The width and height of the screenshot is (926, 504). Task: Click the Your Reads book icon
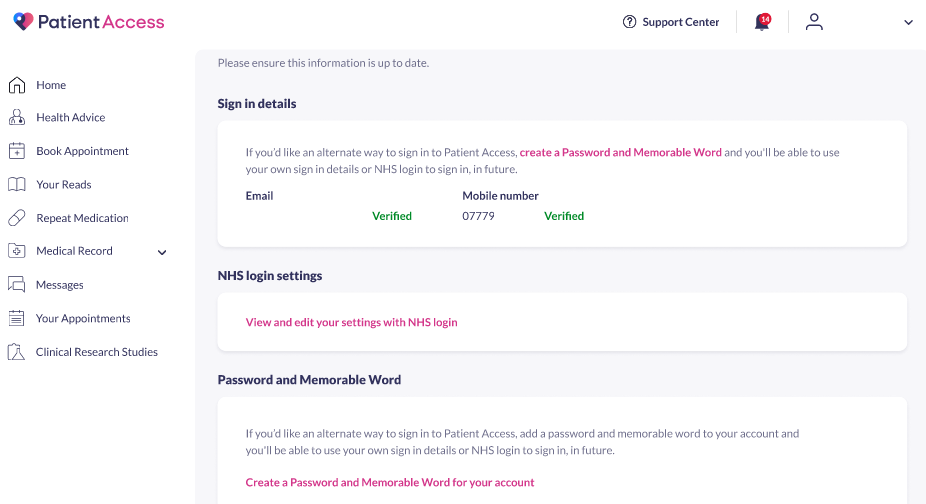click(x=16, y=185)
